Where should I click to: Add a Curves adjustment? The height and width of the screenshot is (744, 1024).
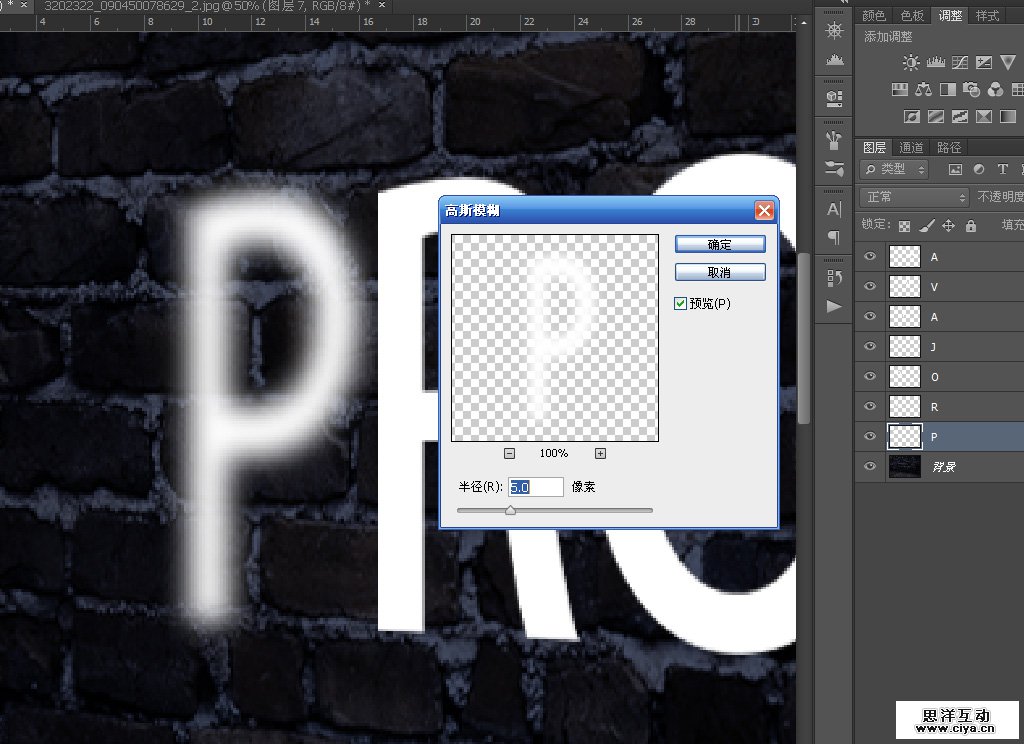959,62
